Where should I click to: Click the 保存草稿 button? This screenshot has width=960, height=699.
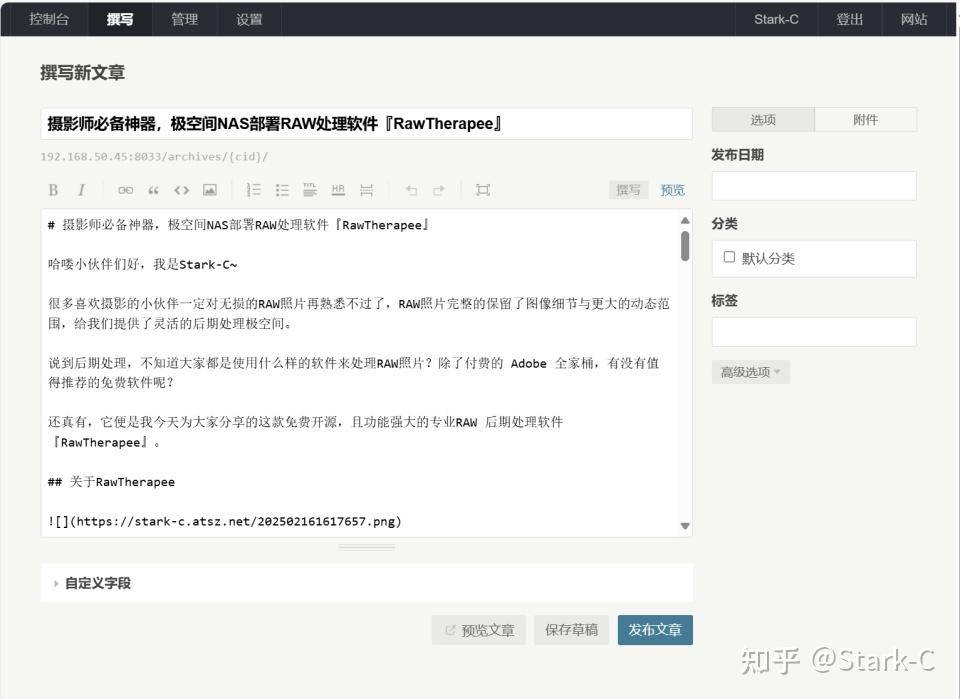click(x=571, y=630)
